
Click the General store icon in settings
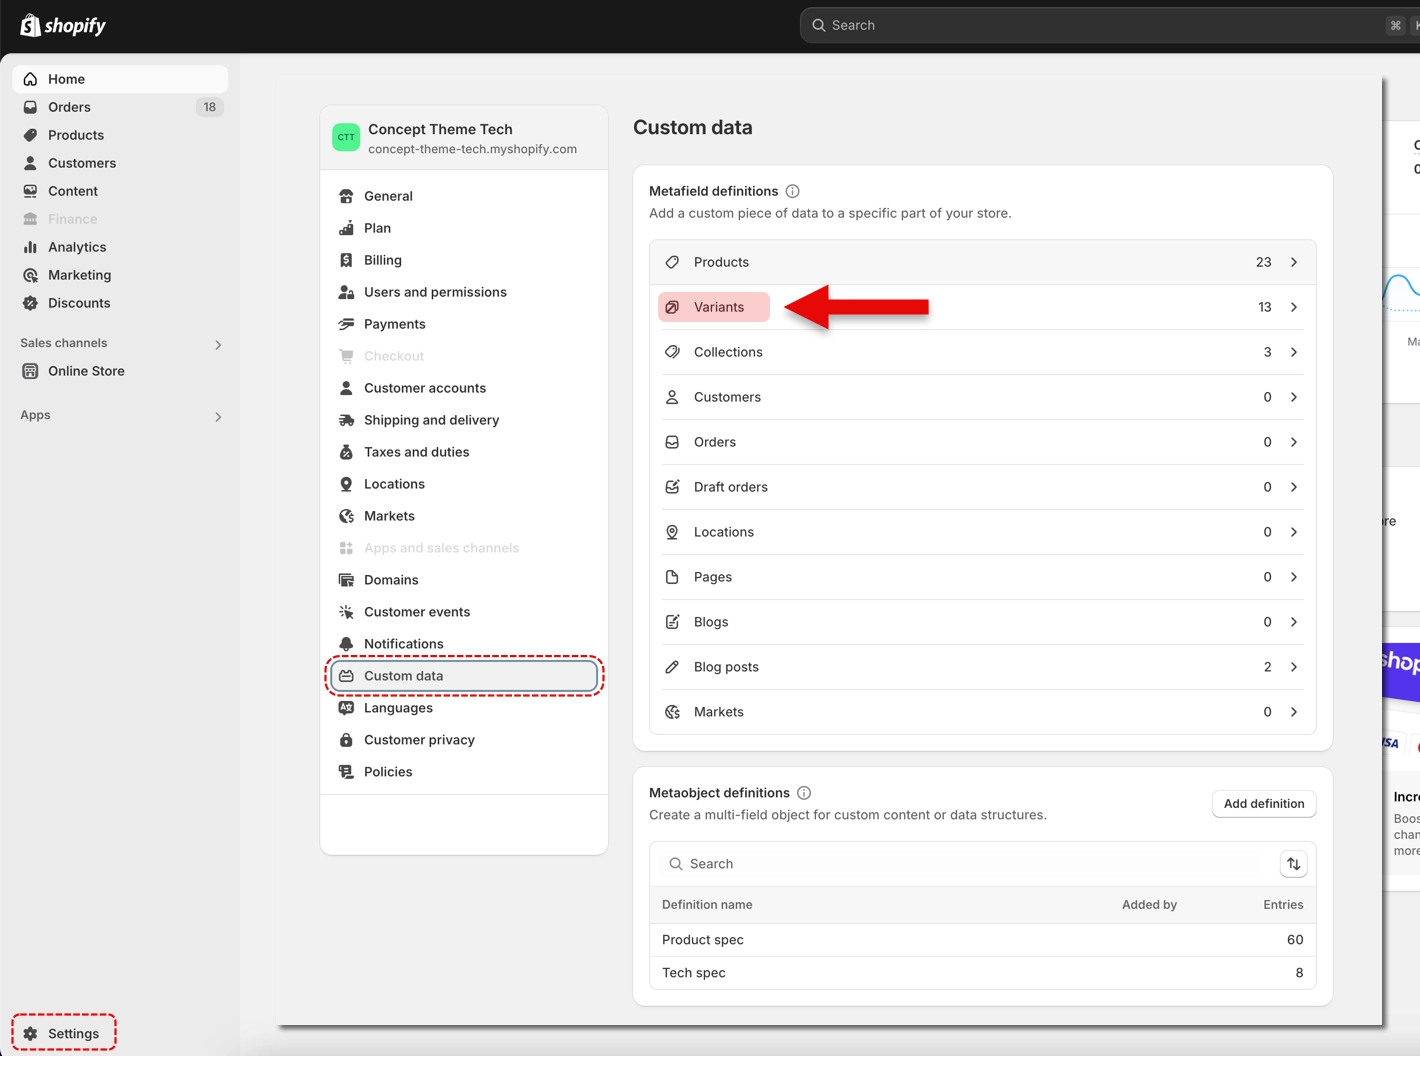(x=346, y=196)
